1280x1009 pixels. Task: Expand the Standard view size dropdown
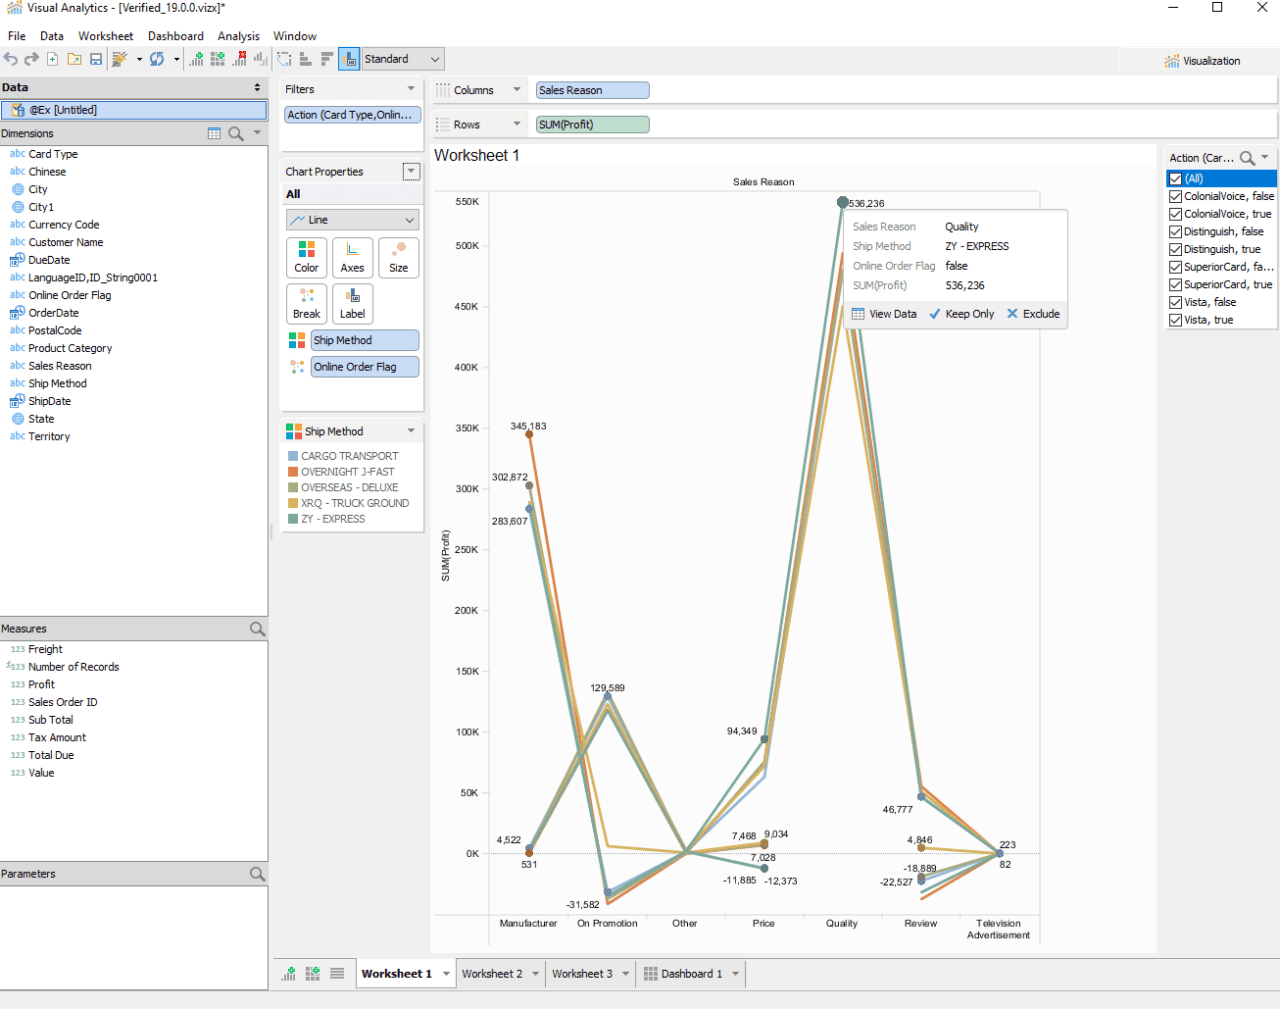point(435,58)
